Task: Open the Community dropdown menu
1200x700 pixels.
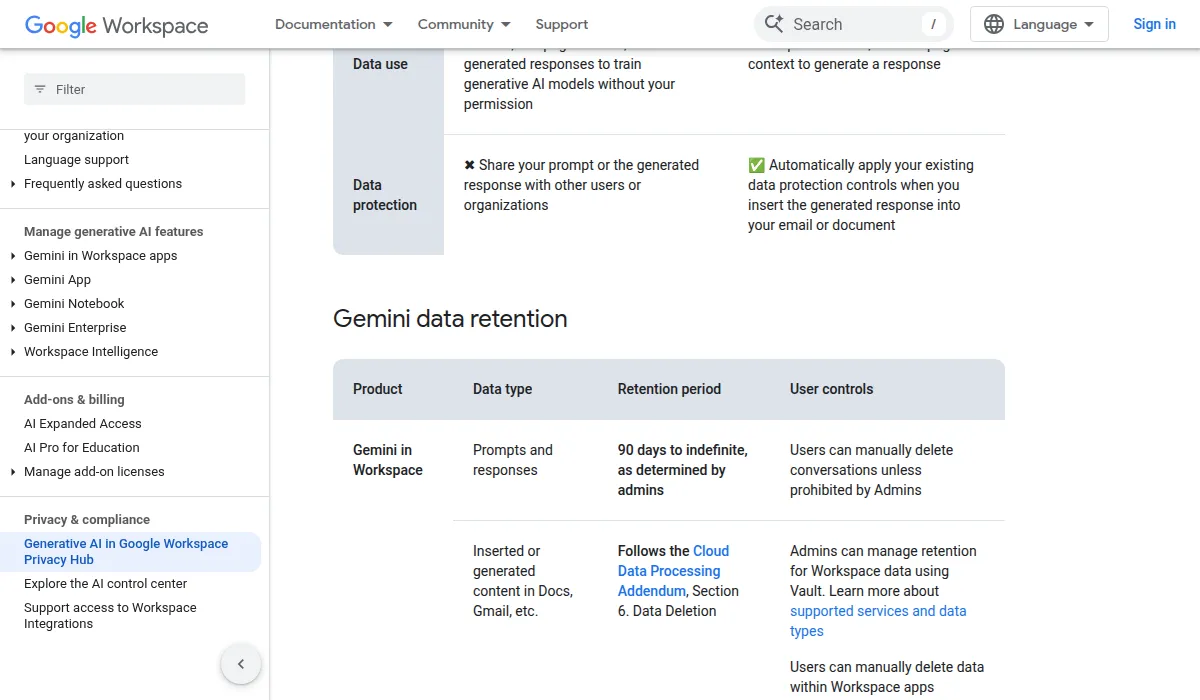Action: coord(464,24)
